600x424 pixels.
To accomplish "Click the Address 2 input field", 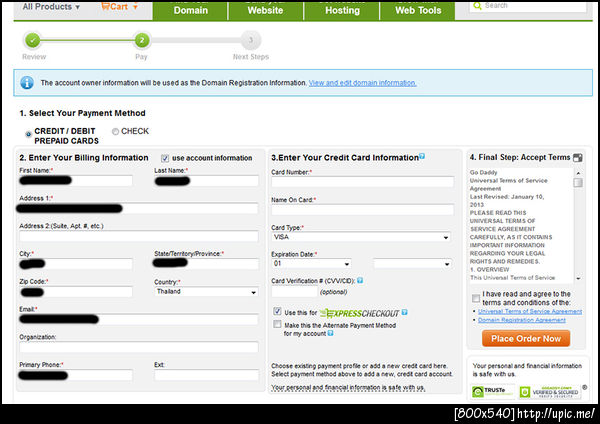I will pos(139,236).
